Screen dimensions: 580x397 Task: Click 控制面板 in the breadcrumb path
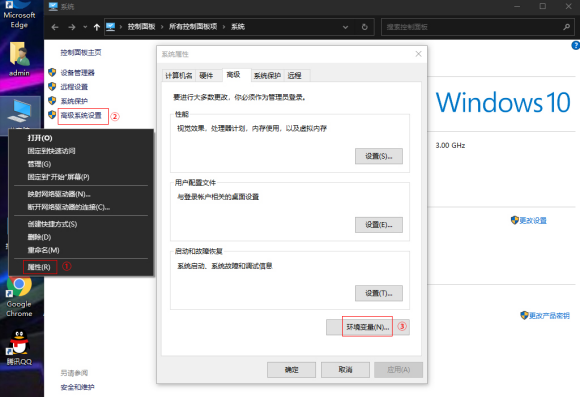click(x=141, y=27)
